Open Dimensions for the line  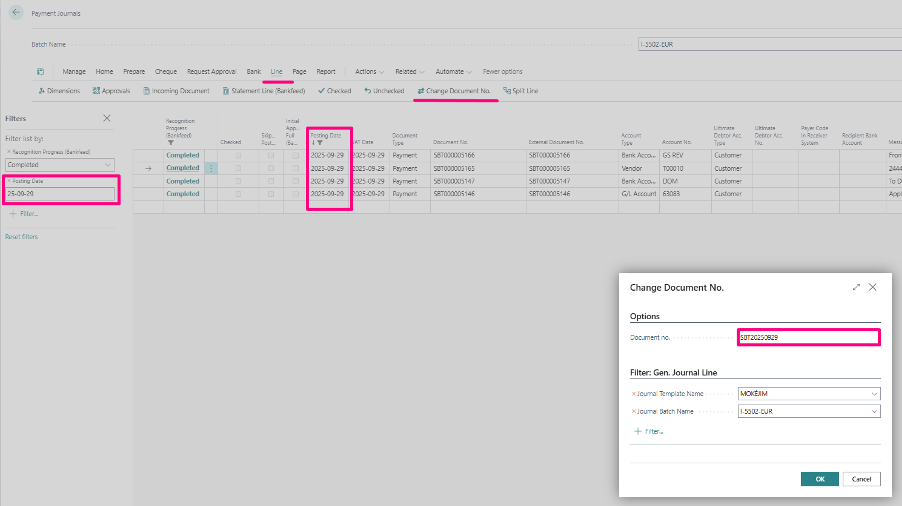pyautogui.click(x=59, y=91)
